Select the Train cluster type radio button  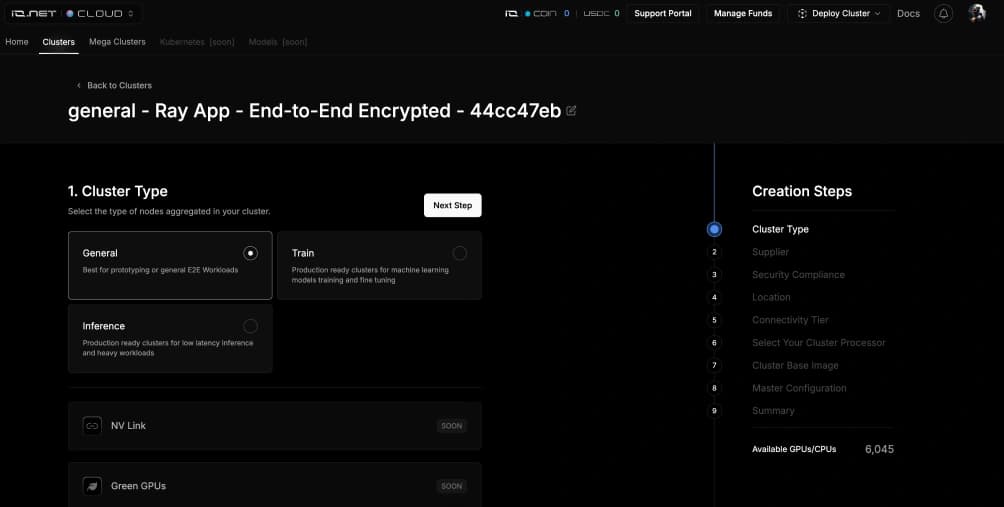click(459, 253)
